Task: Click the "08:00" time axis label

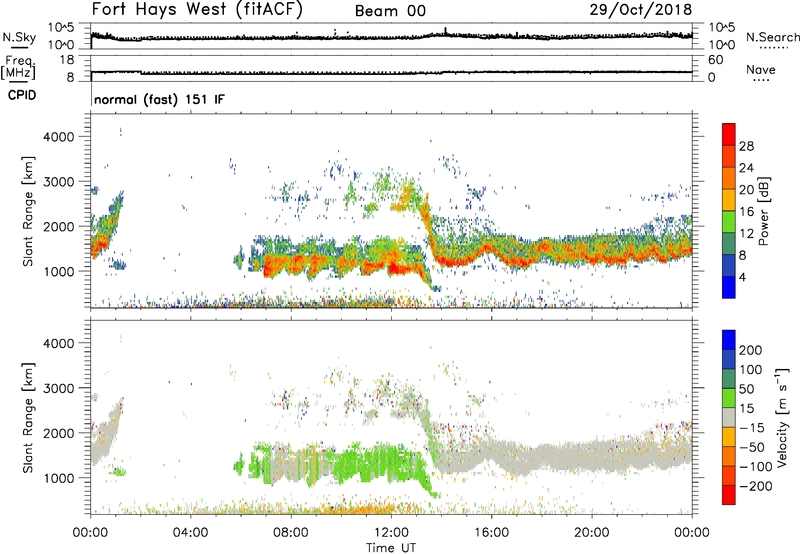Action: (291, 533)
